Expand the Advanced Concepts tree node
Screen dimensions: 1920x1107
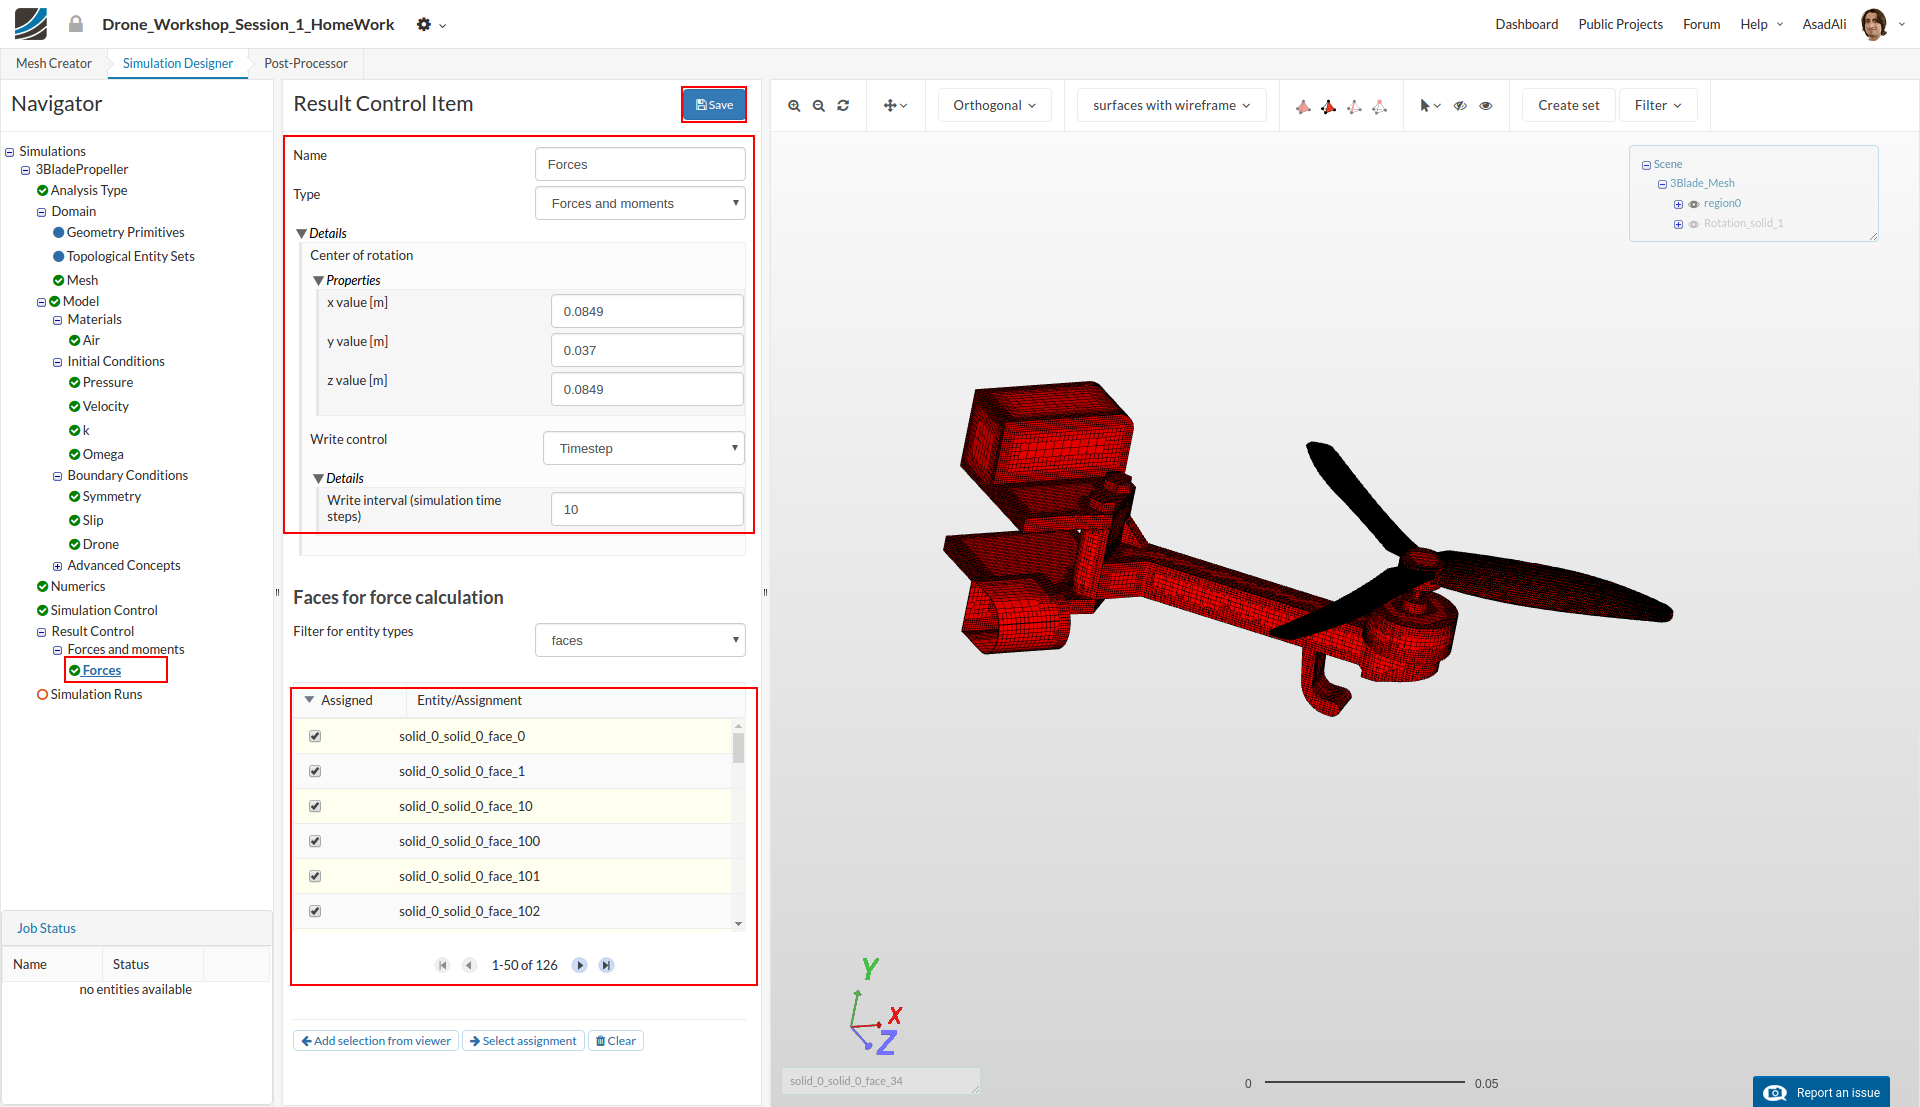(x=57, y=566)
